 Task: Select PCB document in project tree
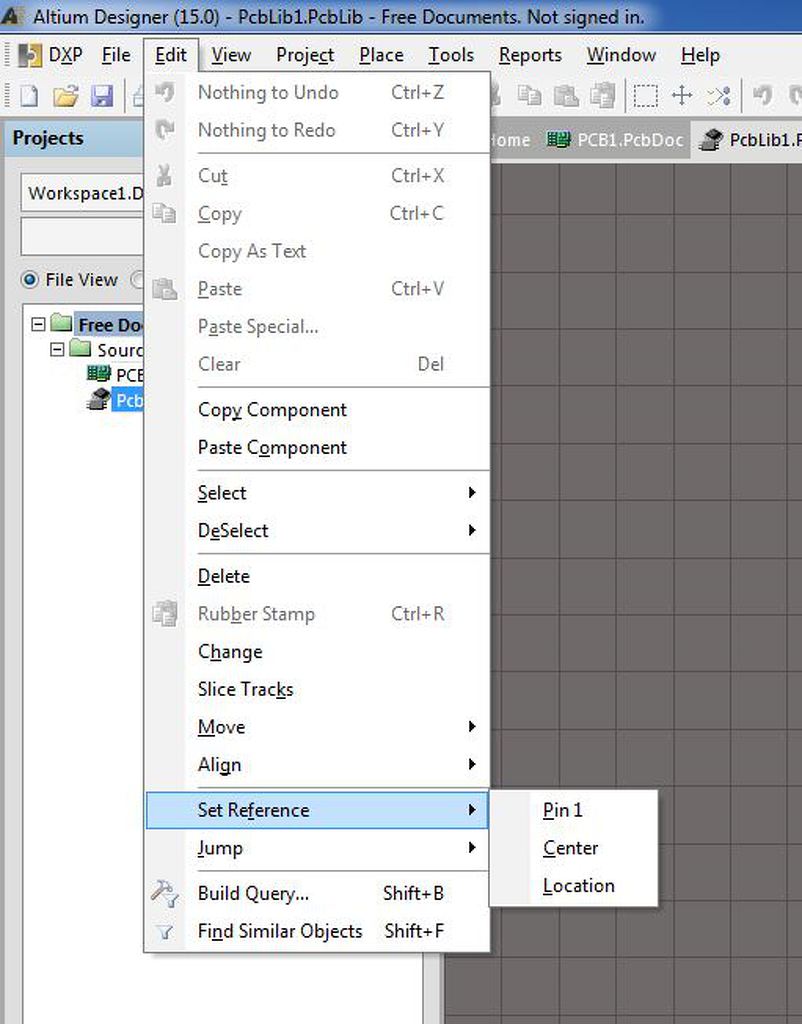click(x=128, y=375)
